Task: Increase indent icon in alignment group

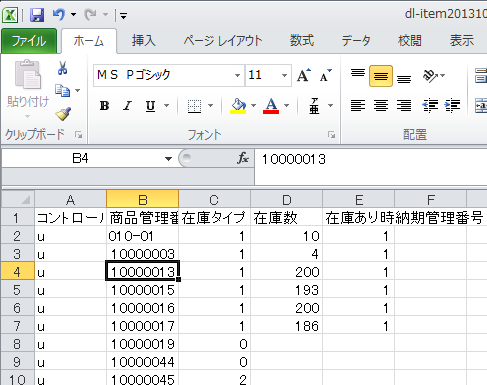Action: (x=452, y=106)
